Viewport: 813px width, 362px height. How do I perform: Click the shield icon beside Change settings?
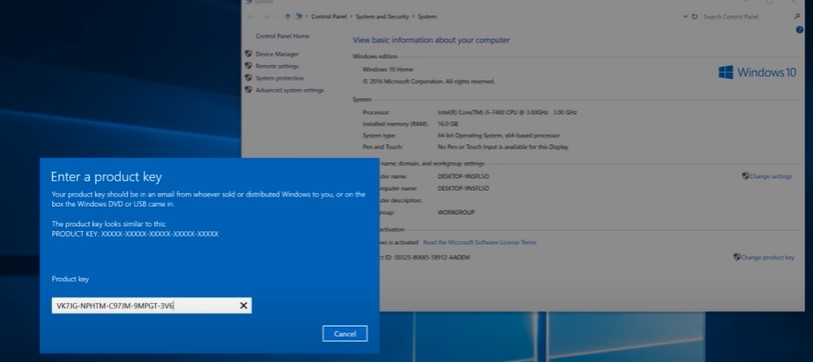[746, 176]
